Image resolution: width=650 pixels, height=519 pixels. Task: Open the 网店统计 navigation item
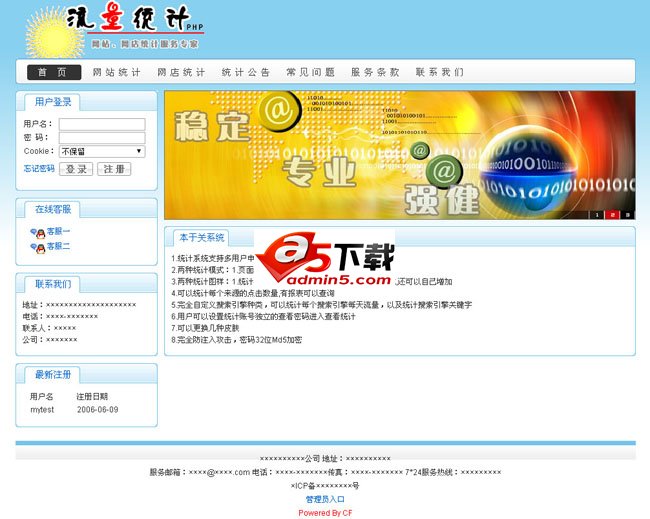182,72
